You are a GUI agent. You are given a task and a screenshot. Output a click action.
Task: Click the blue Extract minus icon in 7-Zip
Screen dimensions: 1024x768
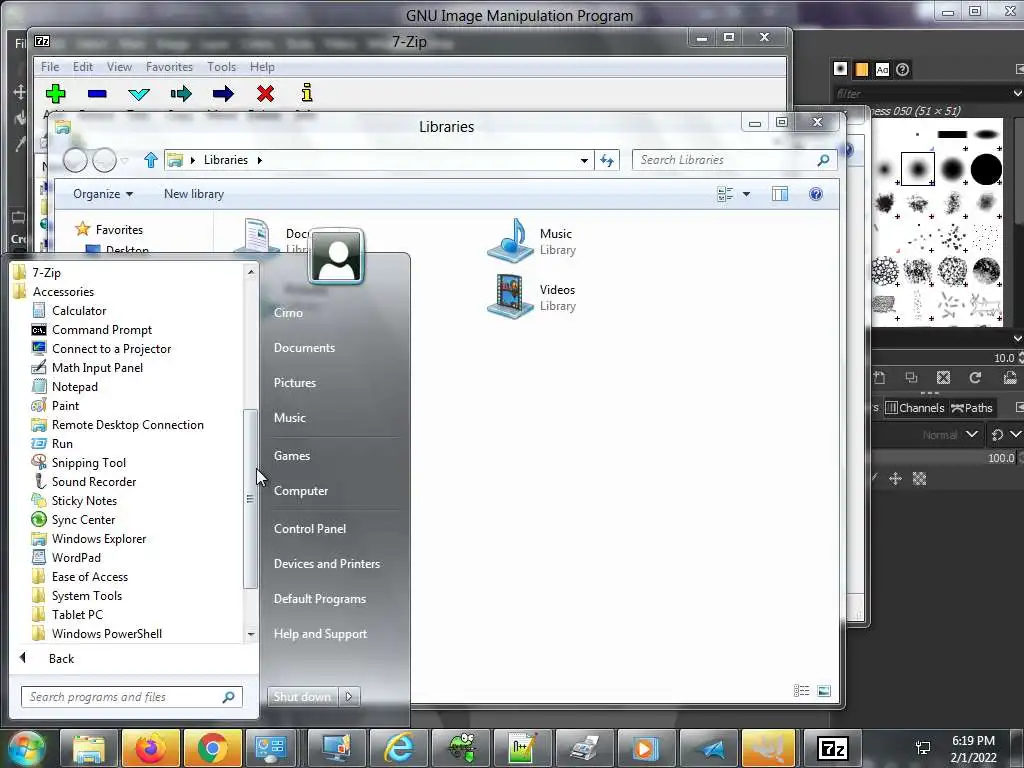97,94
